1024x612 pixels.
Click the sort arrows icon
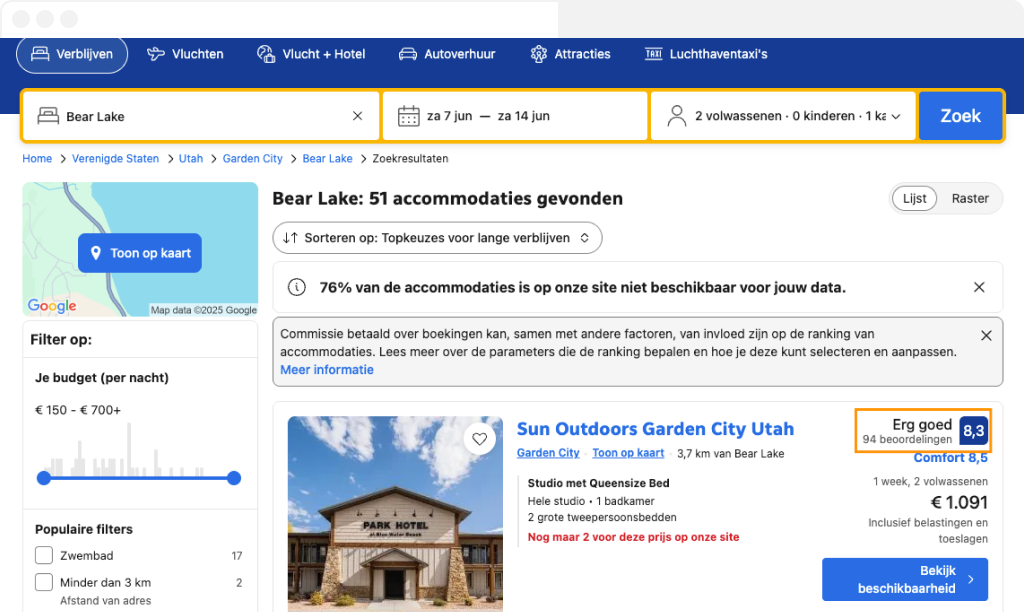click(x=291, y=238)
